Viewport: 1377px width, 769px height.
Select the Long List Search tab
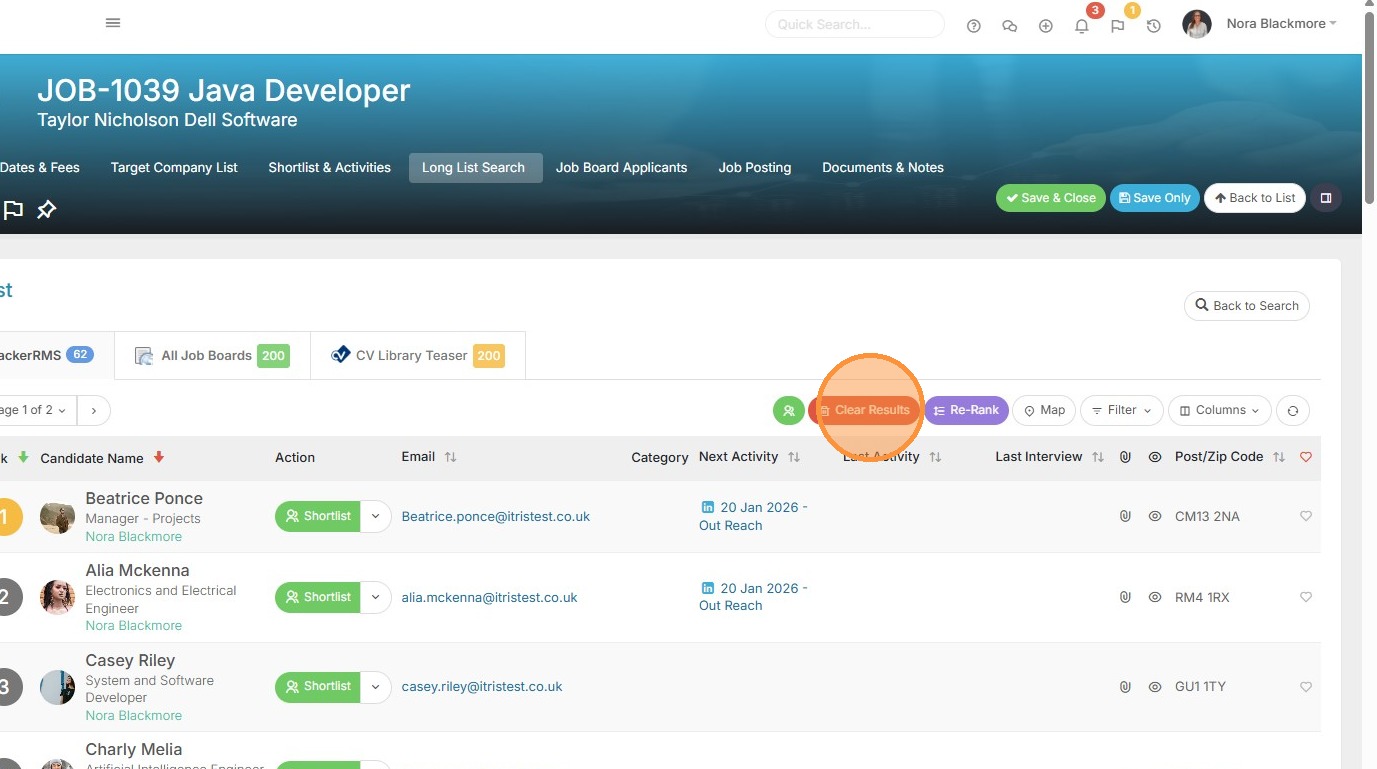pyautogui.click(x=474, y=168)
